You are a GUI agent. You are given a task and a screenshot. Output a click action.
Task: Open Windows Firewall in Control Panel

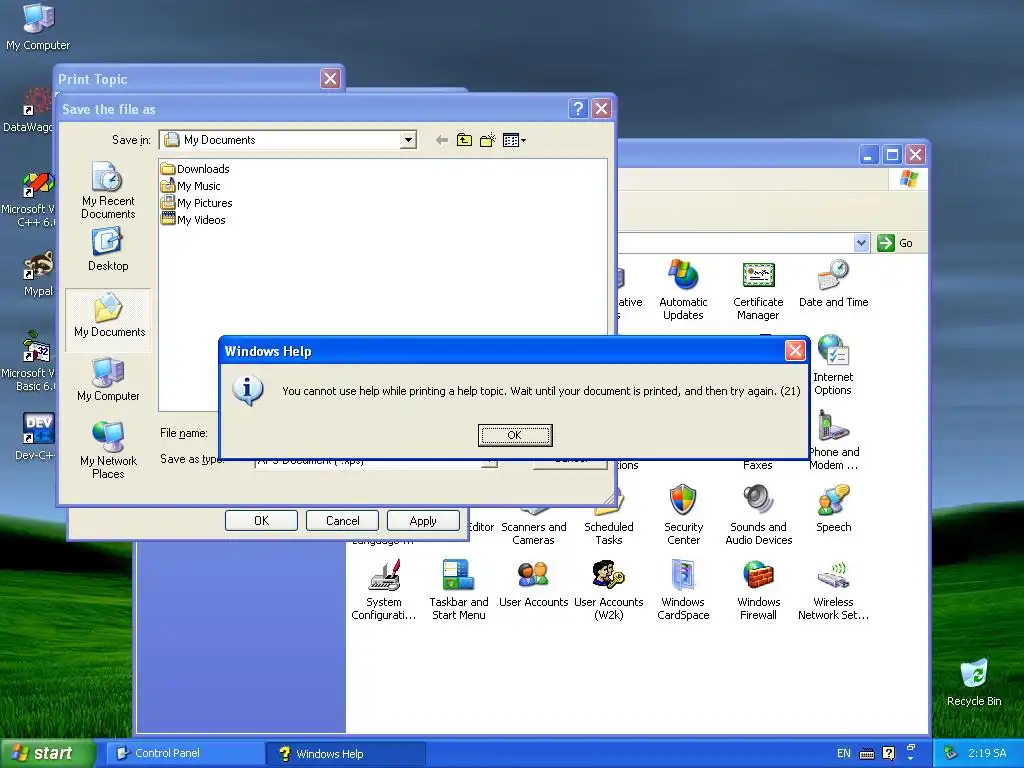pyautogui.click(x=758, y=590)
